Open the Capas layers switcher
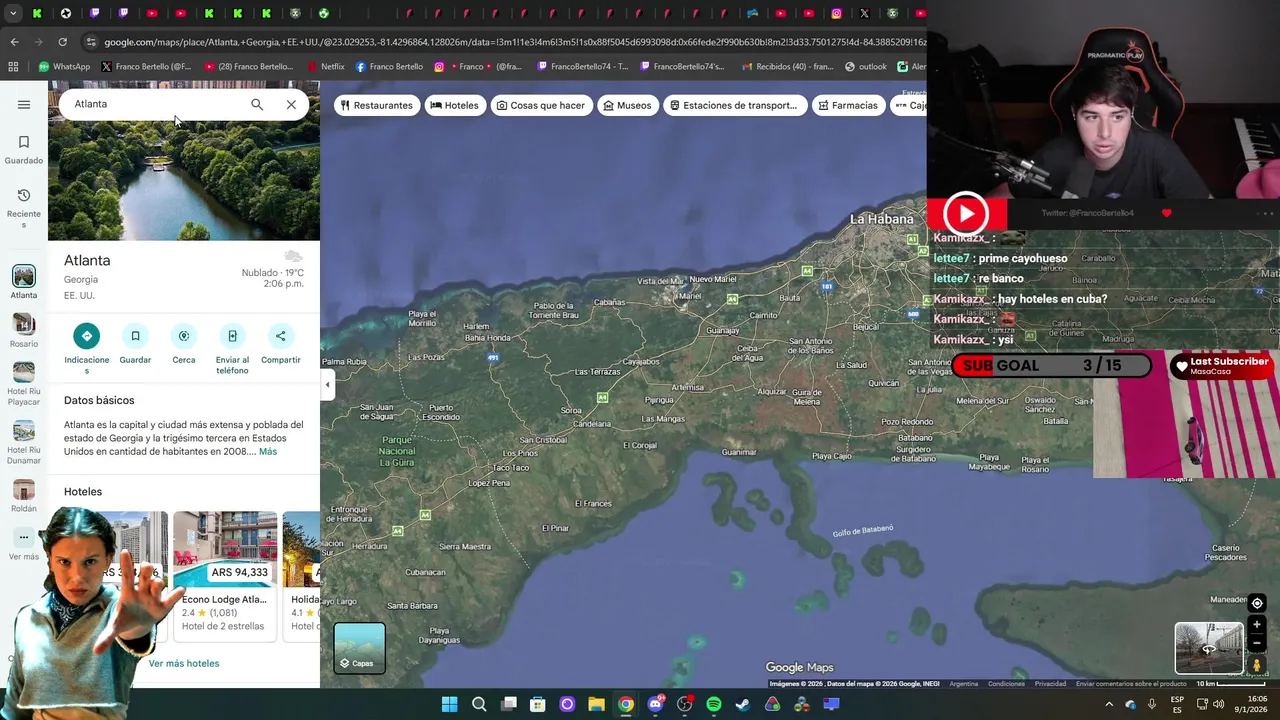 click(359, 648)
